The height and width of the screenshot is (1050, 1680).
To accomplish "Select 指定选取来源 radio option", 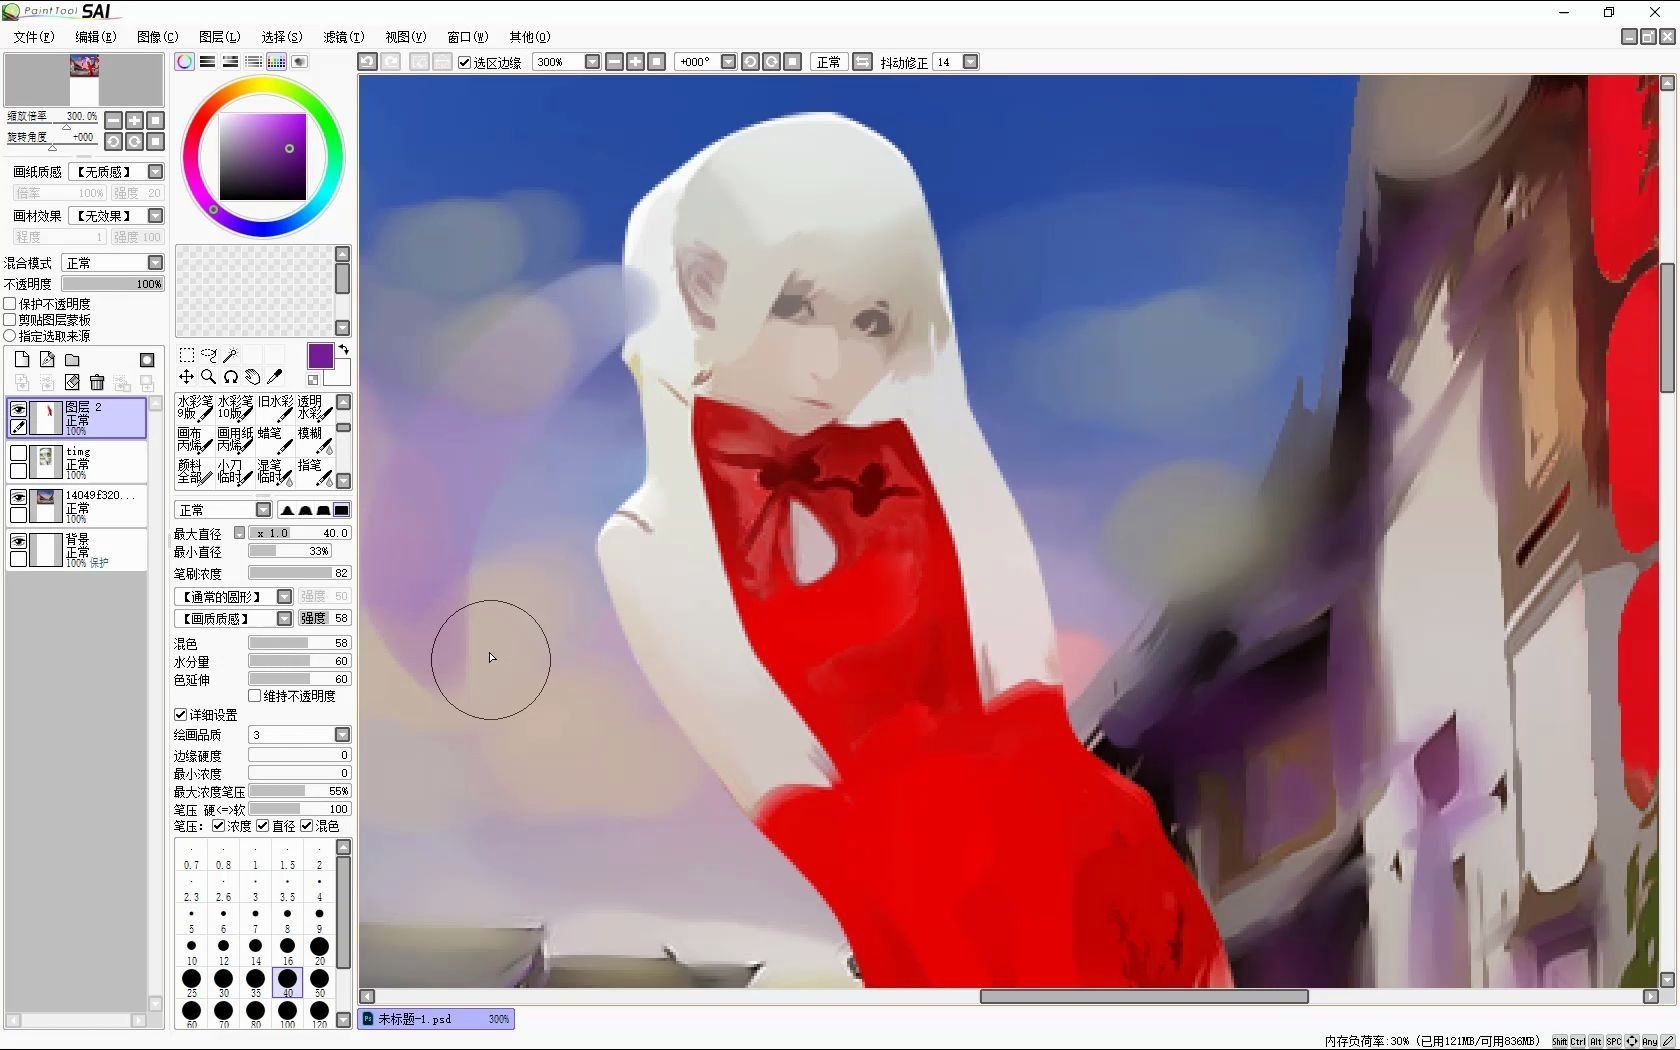I will pyautogui.click(x=11, y=336).
